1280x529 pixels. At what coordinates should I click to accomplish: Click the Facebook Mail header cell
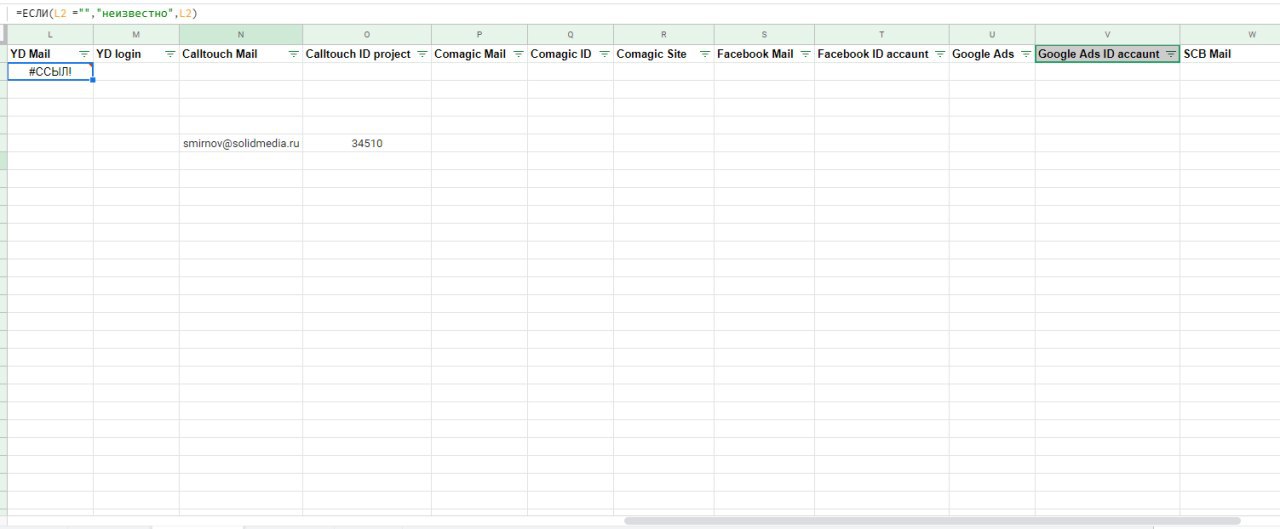764,54
